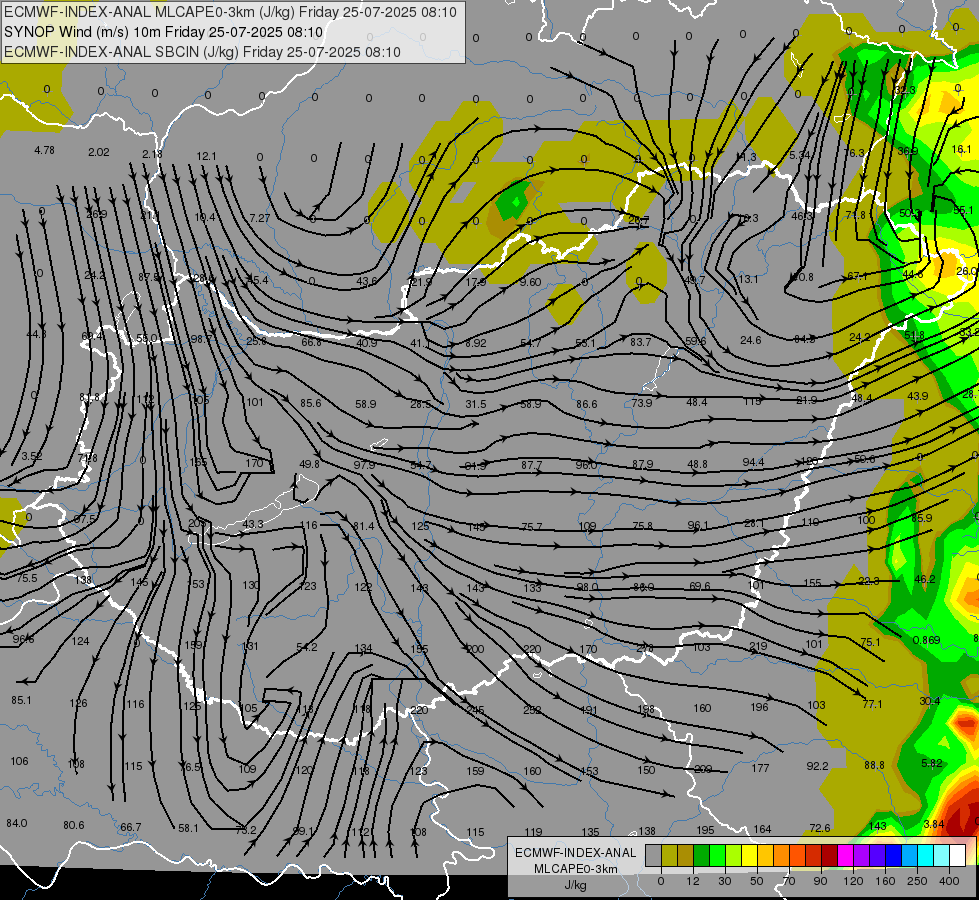This screenshot has height=900, width=979.
Task: Click the pure yellow legend swatch
Action: point(750,855)
